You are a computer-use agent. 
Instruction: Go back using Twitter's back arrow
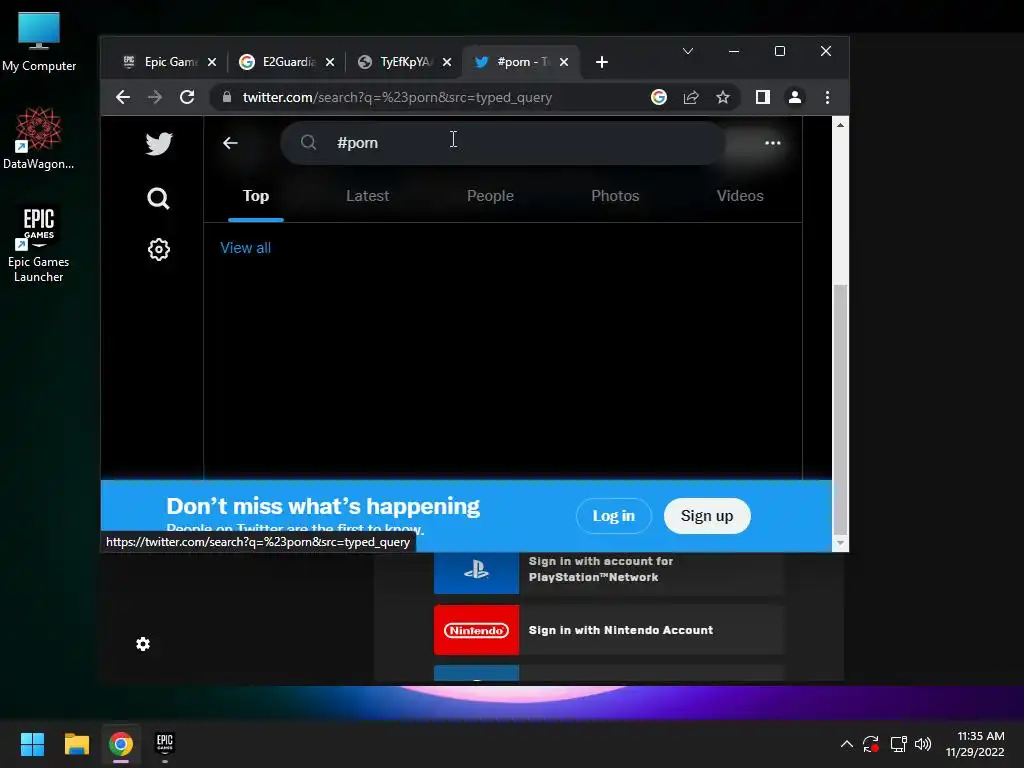coord(230,143)
